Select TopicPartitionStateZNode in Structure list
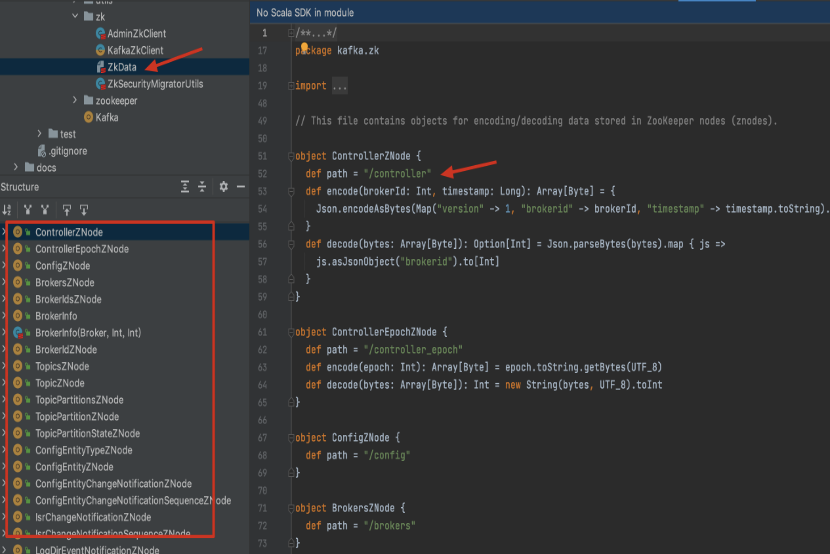Image resolution: width=830 pixels, height=554 pixels. [x=87, y=434]
